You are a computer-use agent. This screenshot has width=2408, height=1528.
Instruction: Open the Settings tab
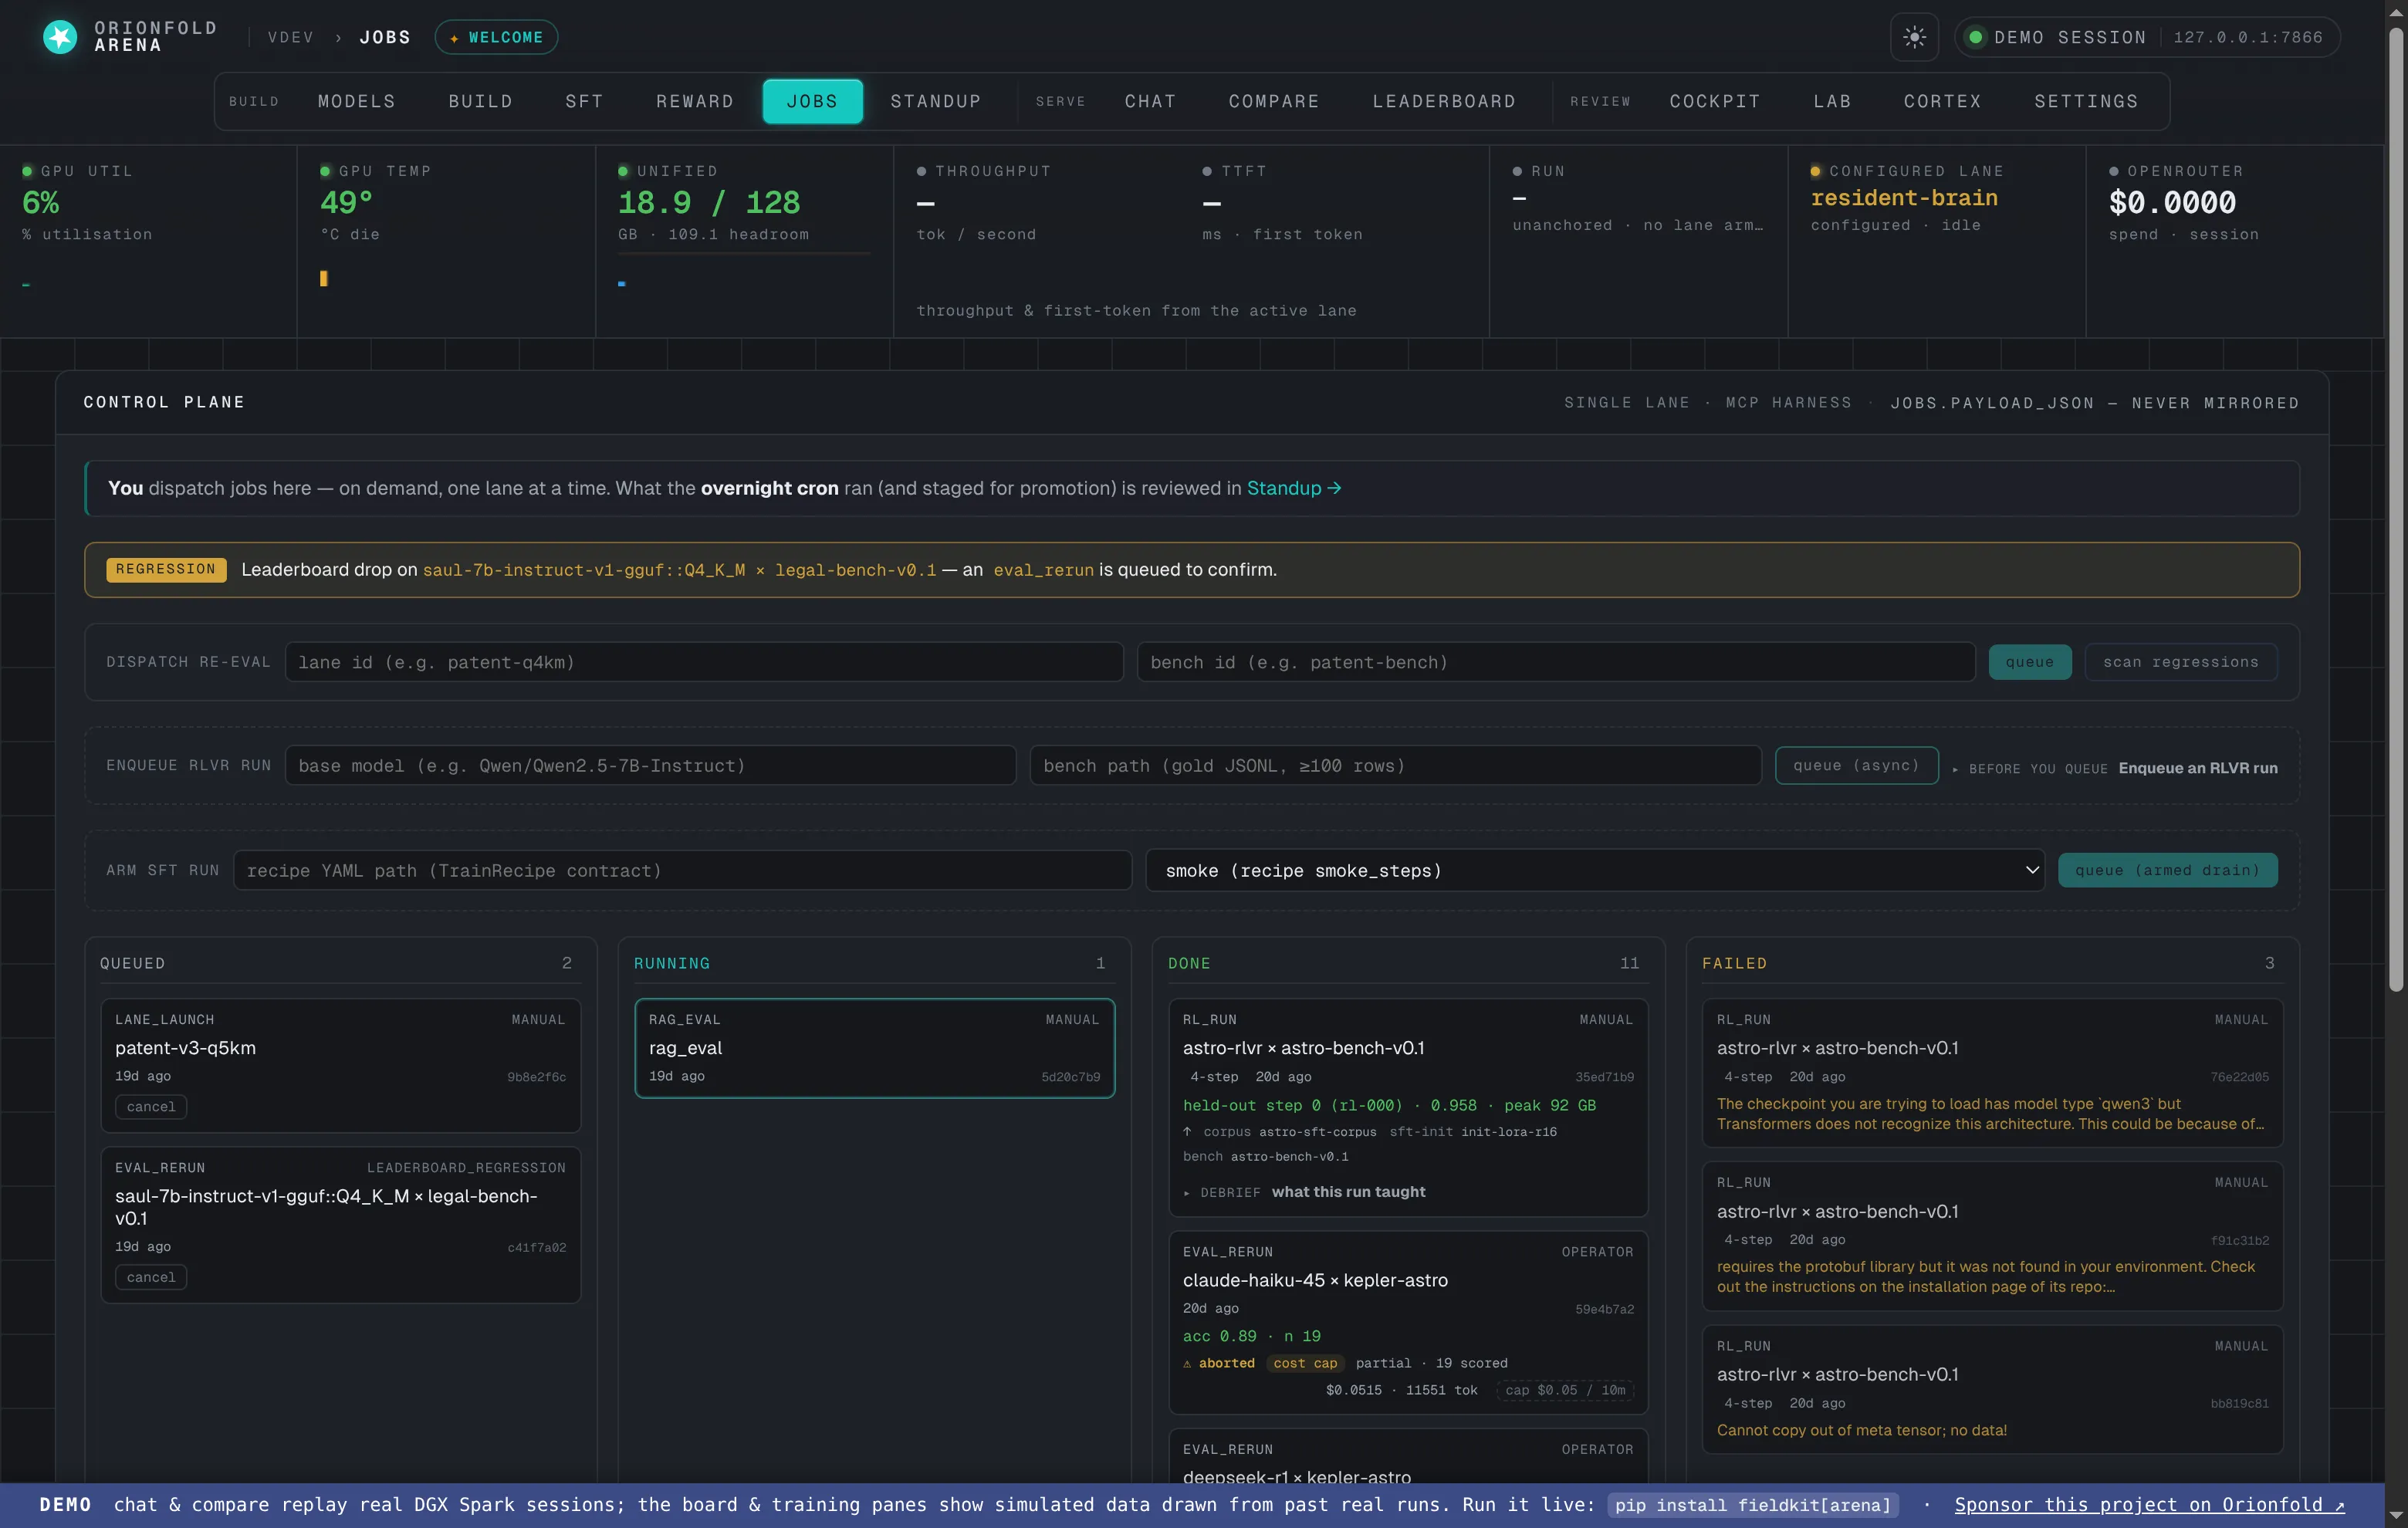2086,101
